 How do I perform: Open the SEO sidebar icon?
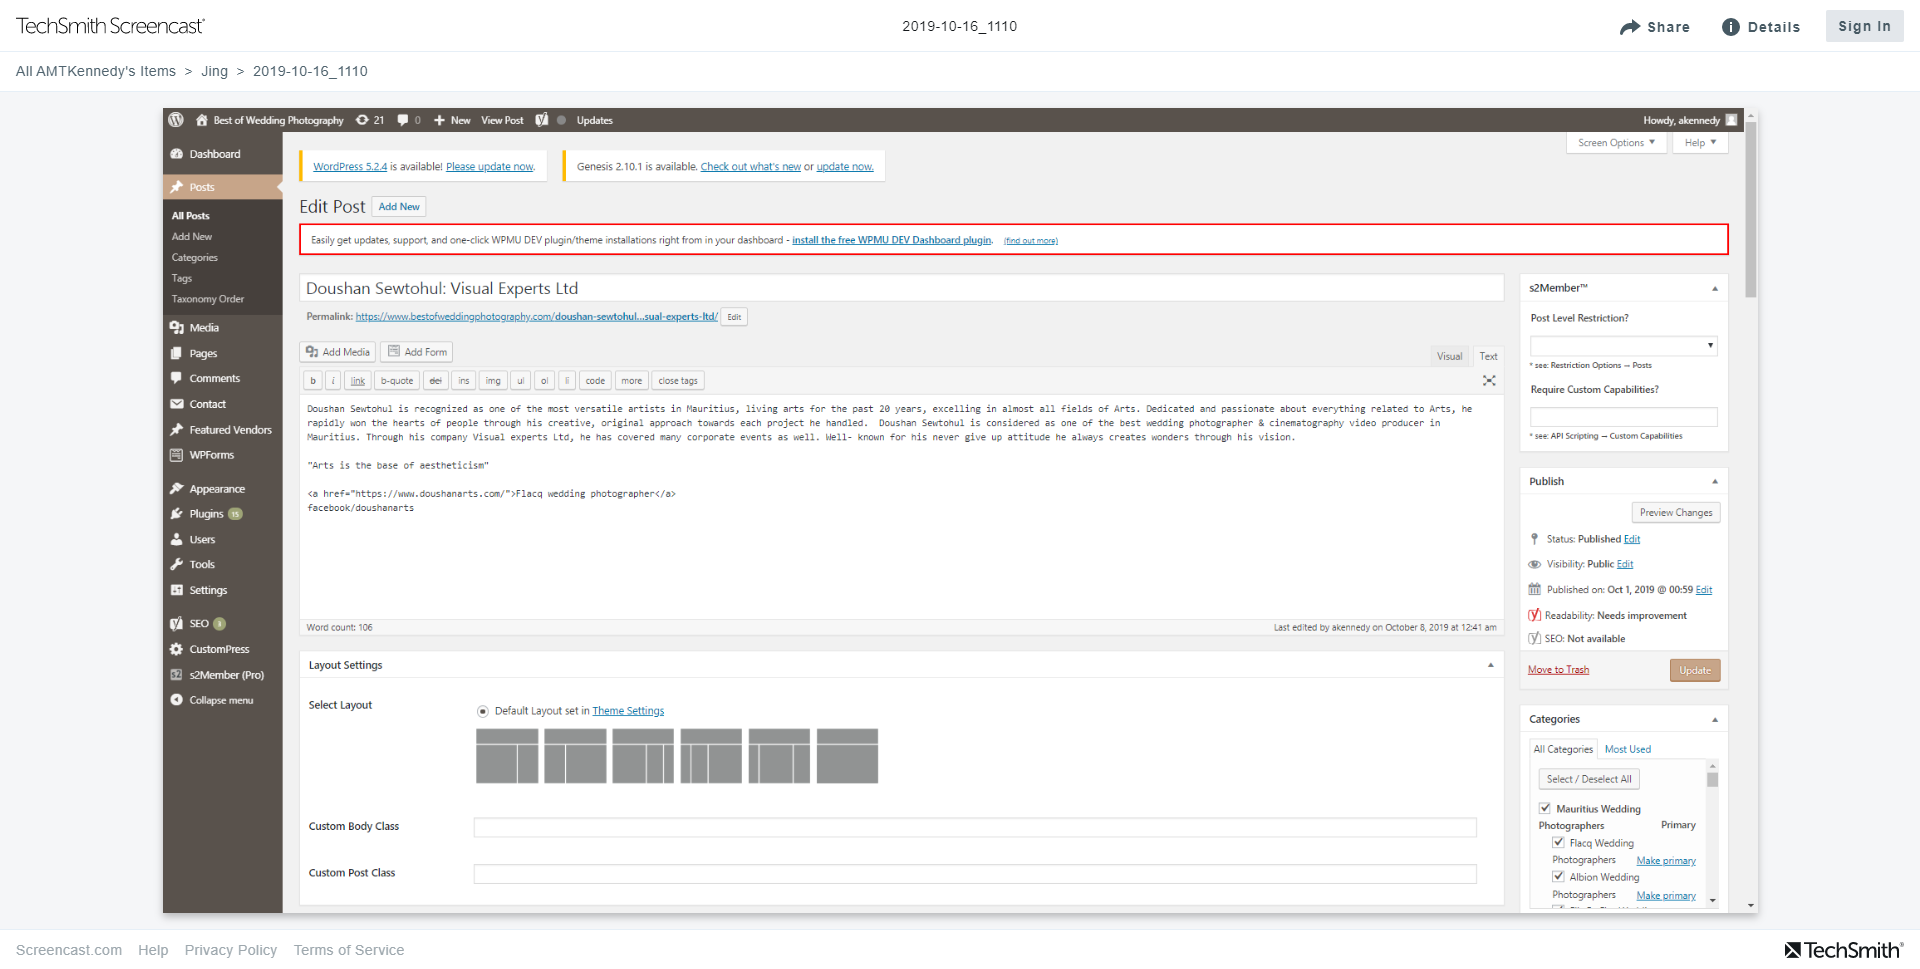tap(176, 623)
